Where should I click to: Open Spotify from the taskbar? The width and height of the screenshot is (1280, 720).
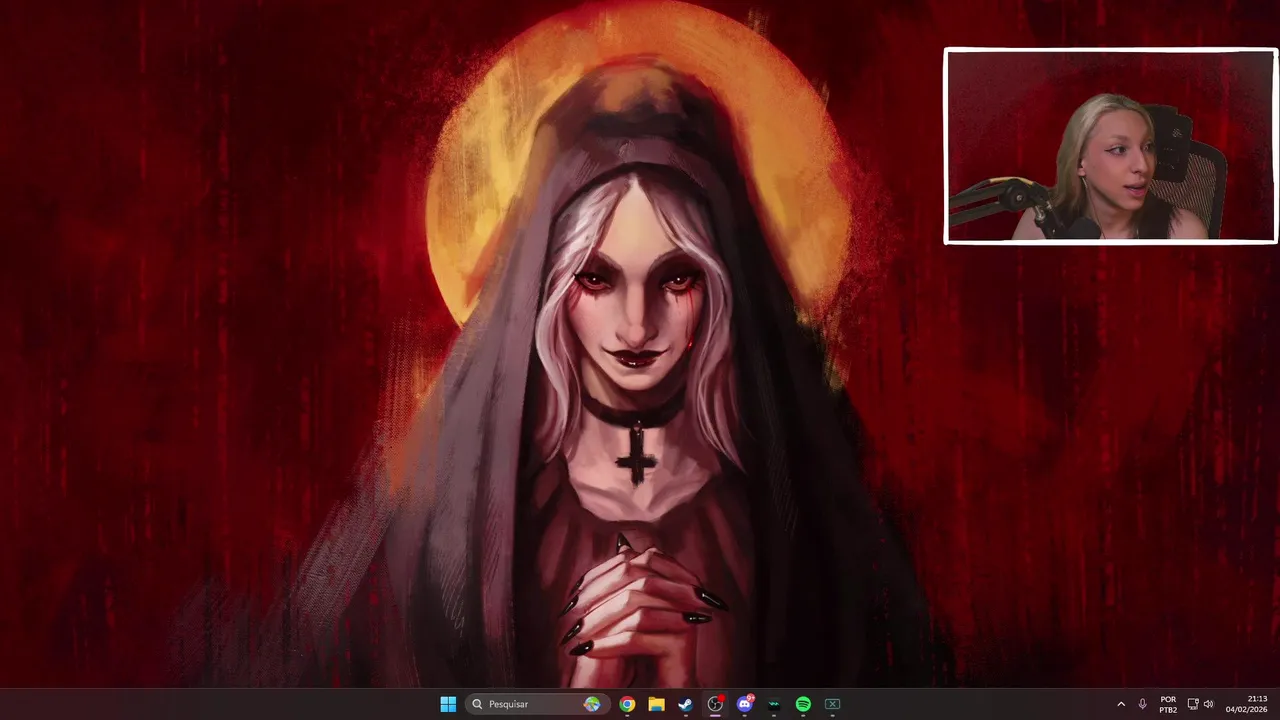click(x=803, y=704)
